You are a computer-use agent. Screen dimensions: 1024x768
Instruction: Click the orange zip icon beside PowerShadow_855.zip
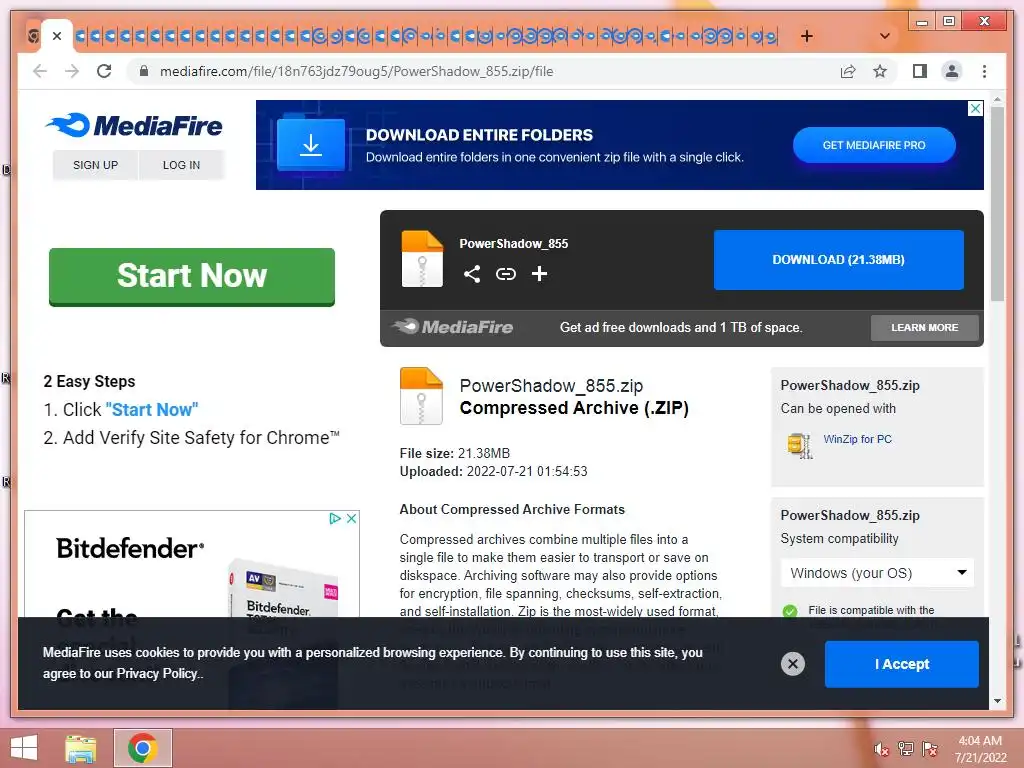coord(421,396)
